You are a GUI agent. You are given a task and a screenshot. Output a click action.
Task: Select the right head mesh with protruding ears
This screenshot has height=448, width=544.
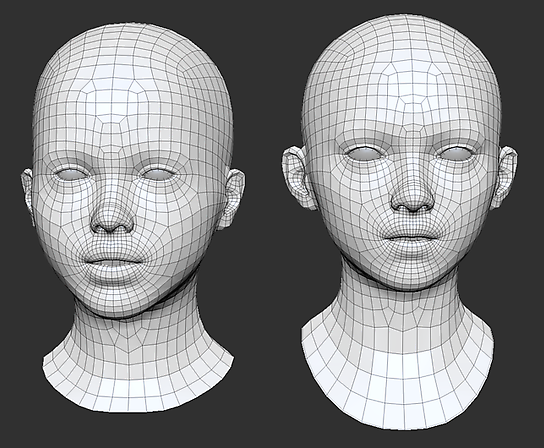[x=399, y=222]
